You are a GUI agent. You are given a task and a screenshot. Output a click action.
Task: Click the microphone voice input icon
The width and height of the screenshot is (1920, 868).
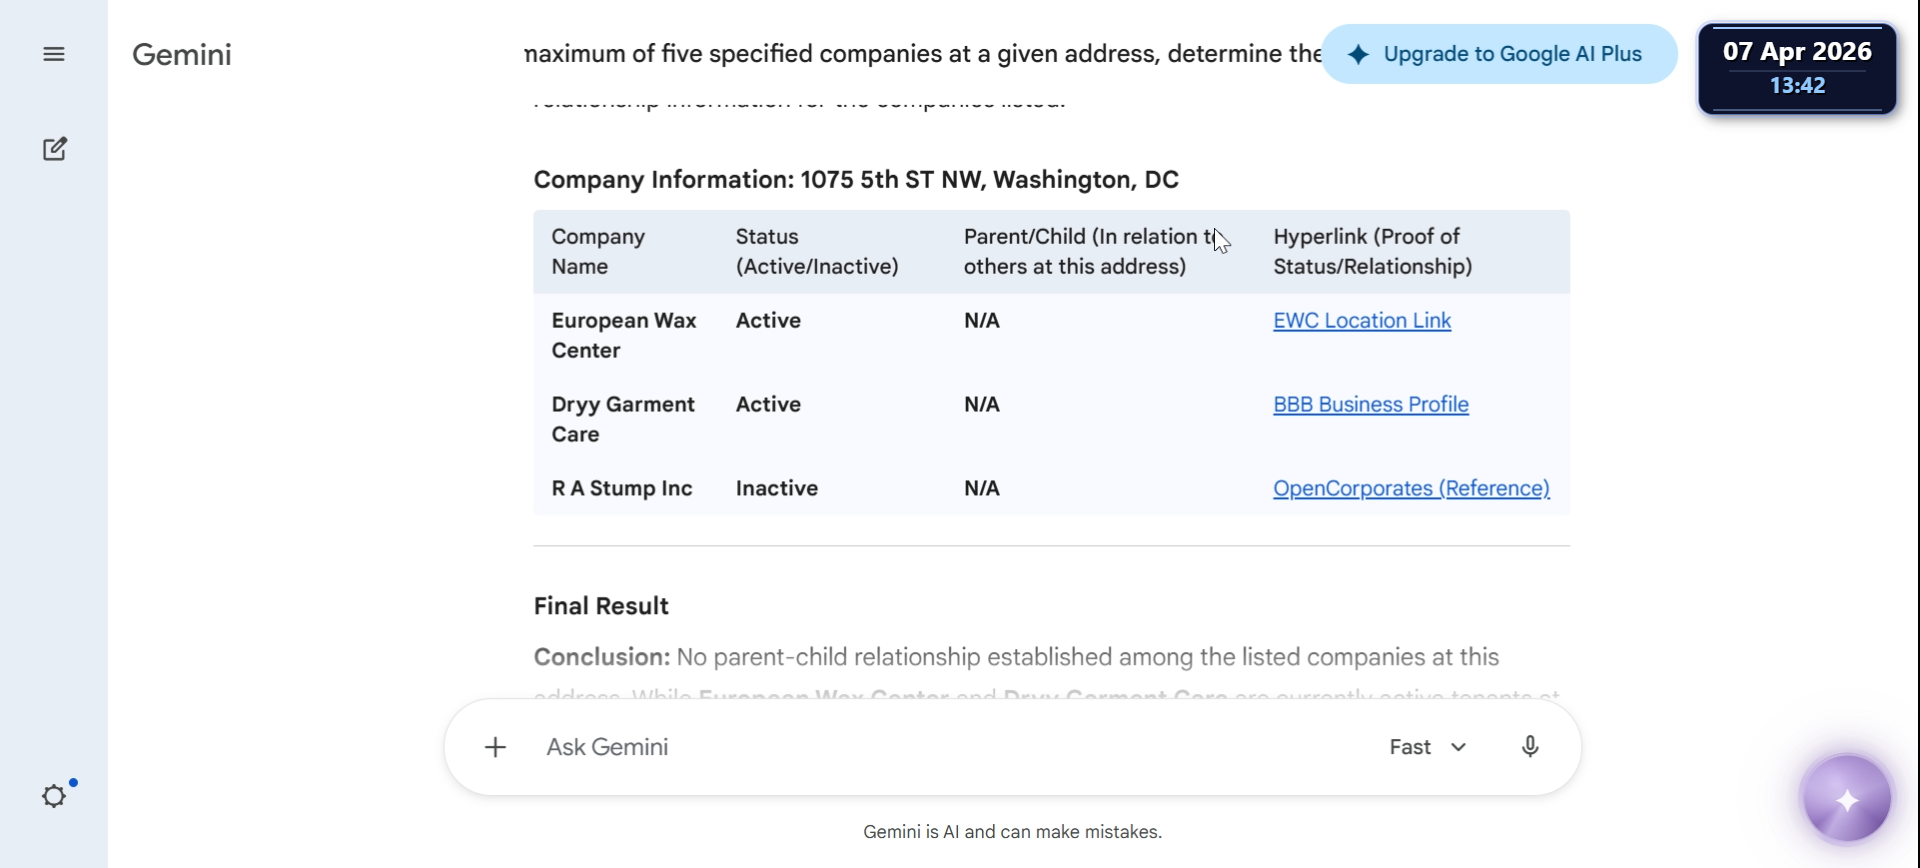[x=1530, y=747]
